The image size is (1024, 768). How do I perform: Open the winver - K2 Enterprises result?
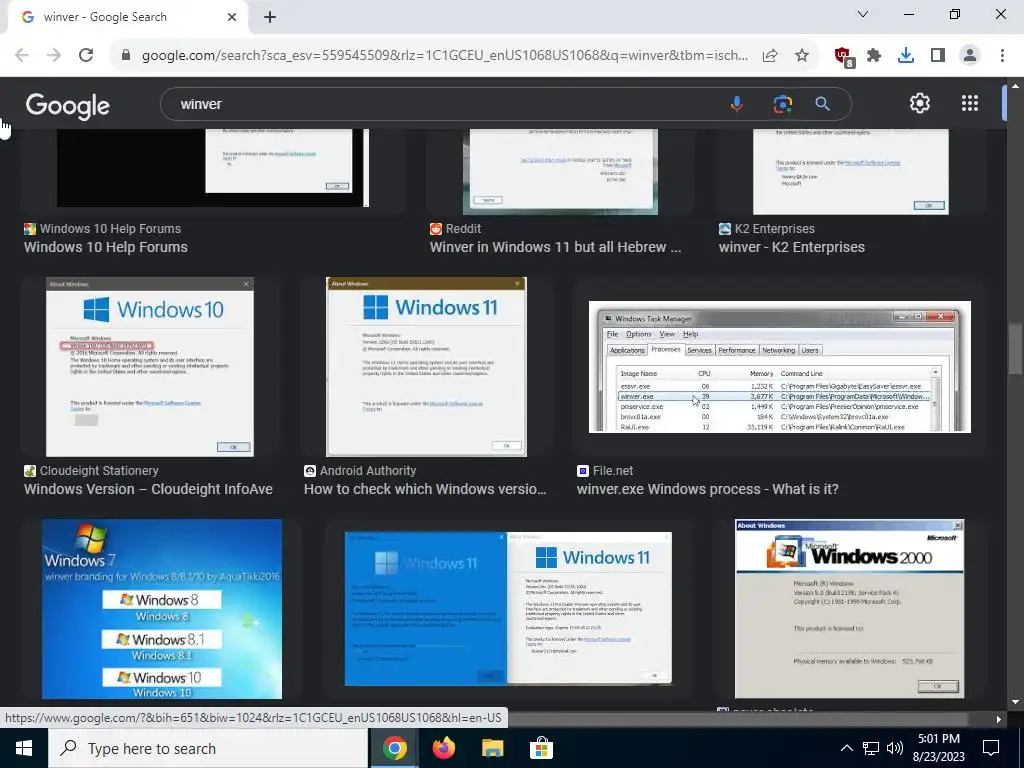point(792,247)
